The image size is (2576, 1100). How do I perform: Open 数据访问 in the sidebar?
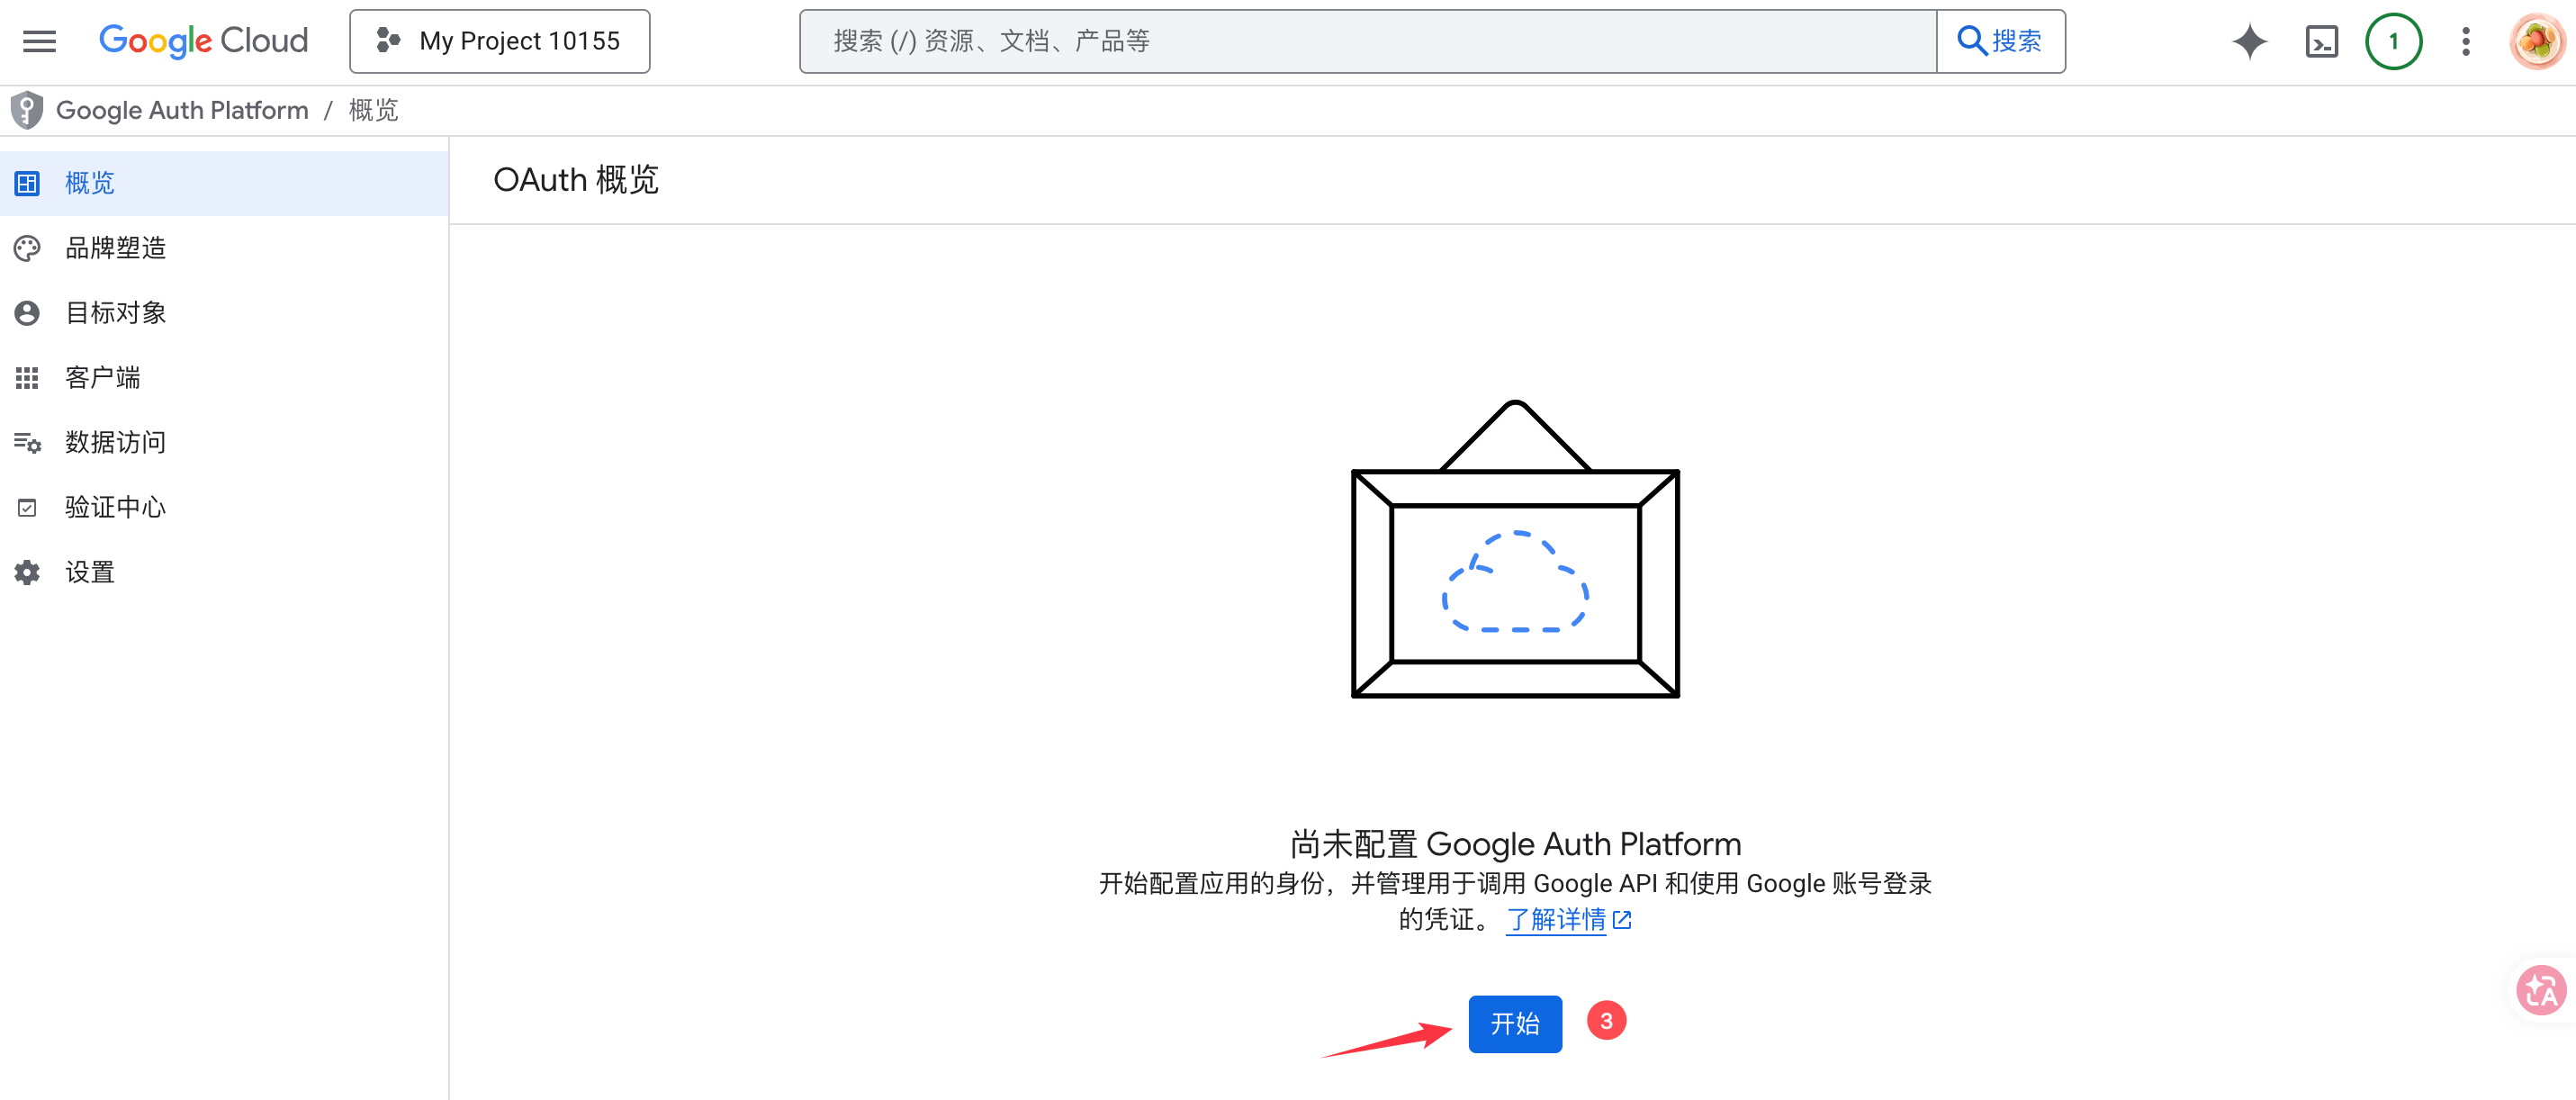pyautogui.click(x=224, y=442)
